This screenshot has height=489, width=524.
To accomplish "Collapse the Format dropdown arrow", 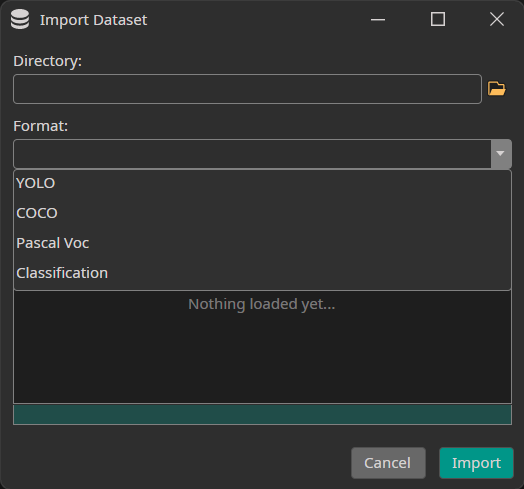I will (x=501, y=154).
